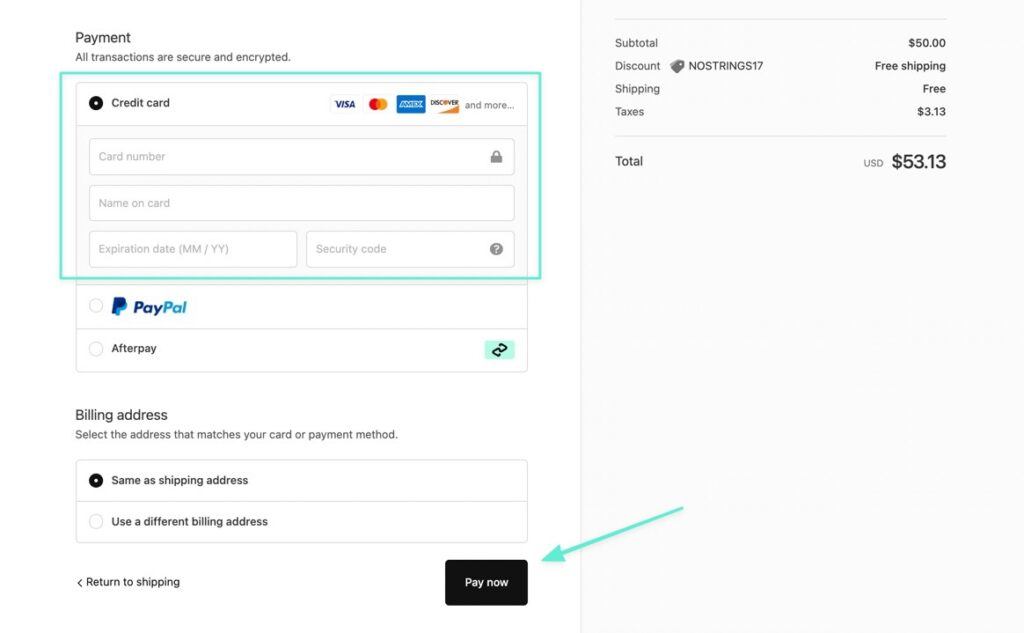Click the lock icon in card number field
The image size is (1024, 633).
coord(495,156)
